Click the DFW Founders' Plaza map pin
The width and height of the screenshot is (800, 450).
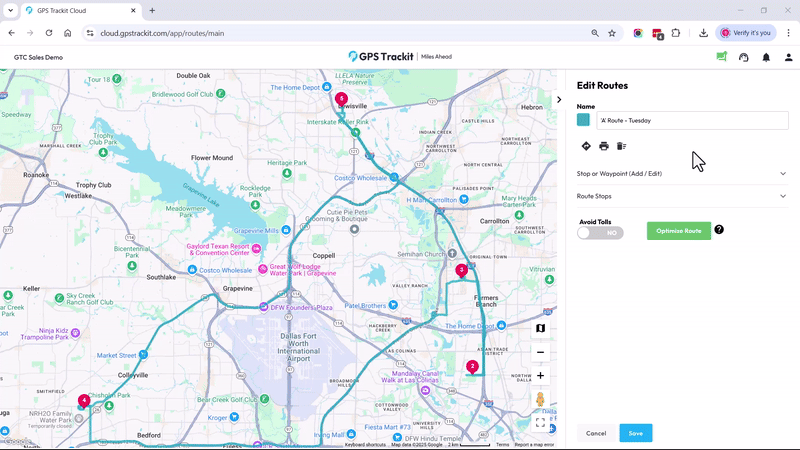[263, 307]
